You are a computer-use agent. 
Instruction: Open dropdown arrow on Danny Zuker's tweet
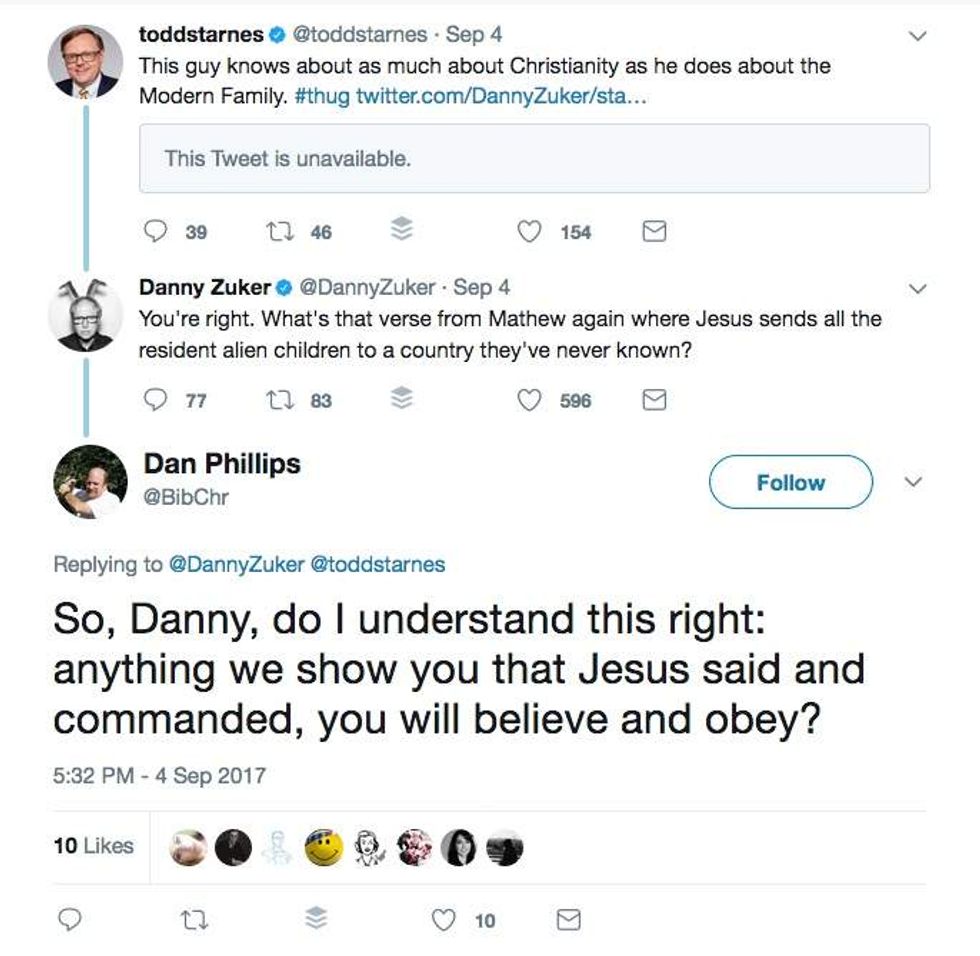tap(917, 289)
